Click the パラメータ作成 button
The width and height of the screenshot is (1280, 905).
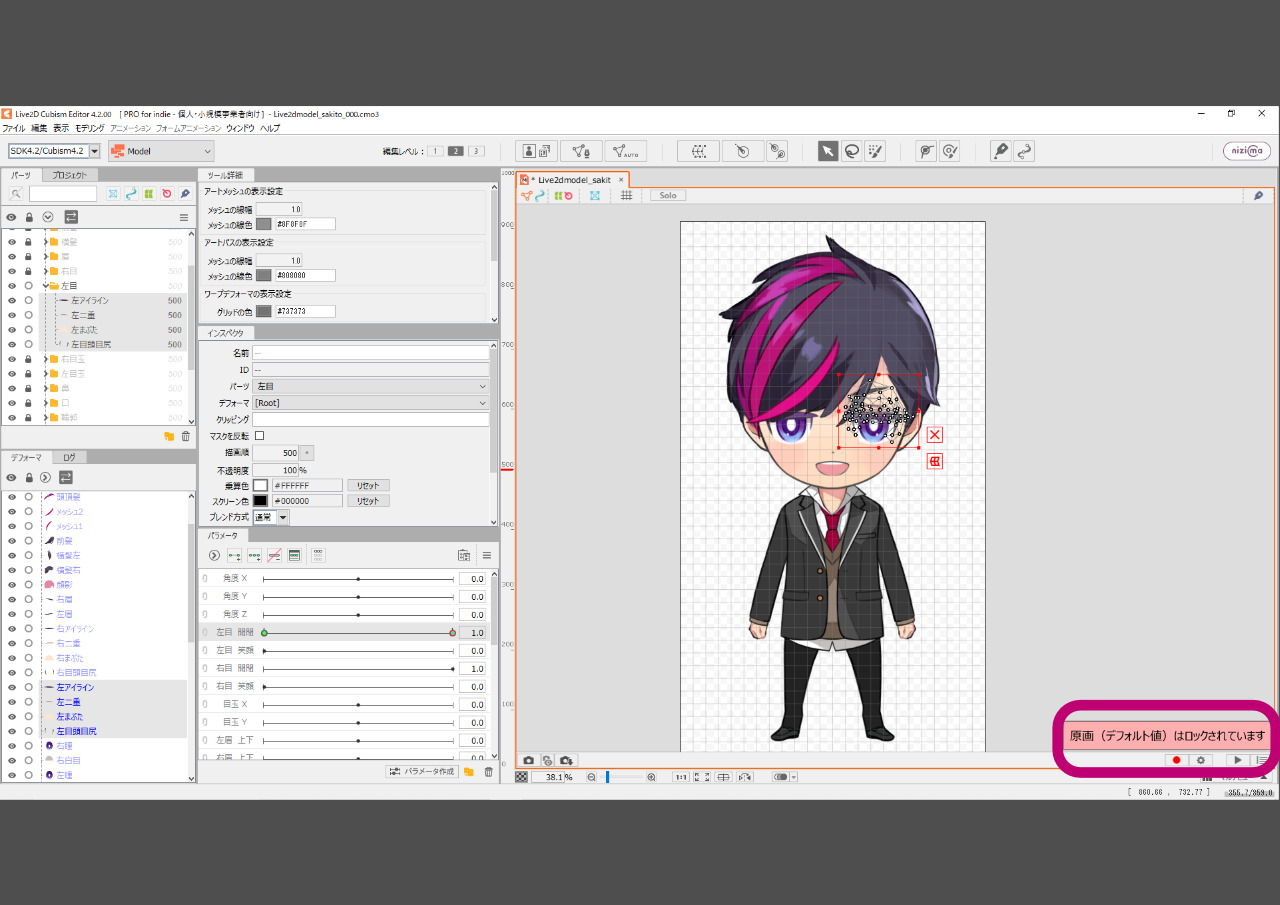pyautogui.click(x=422, y=771)
